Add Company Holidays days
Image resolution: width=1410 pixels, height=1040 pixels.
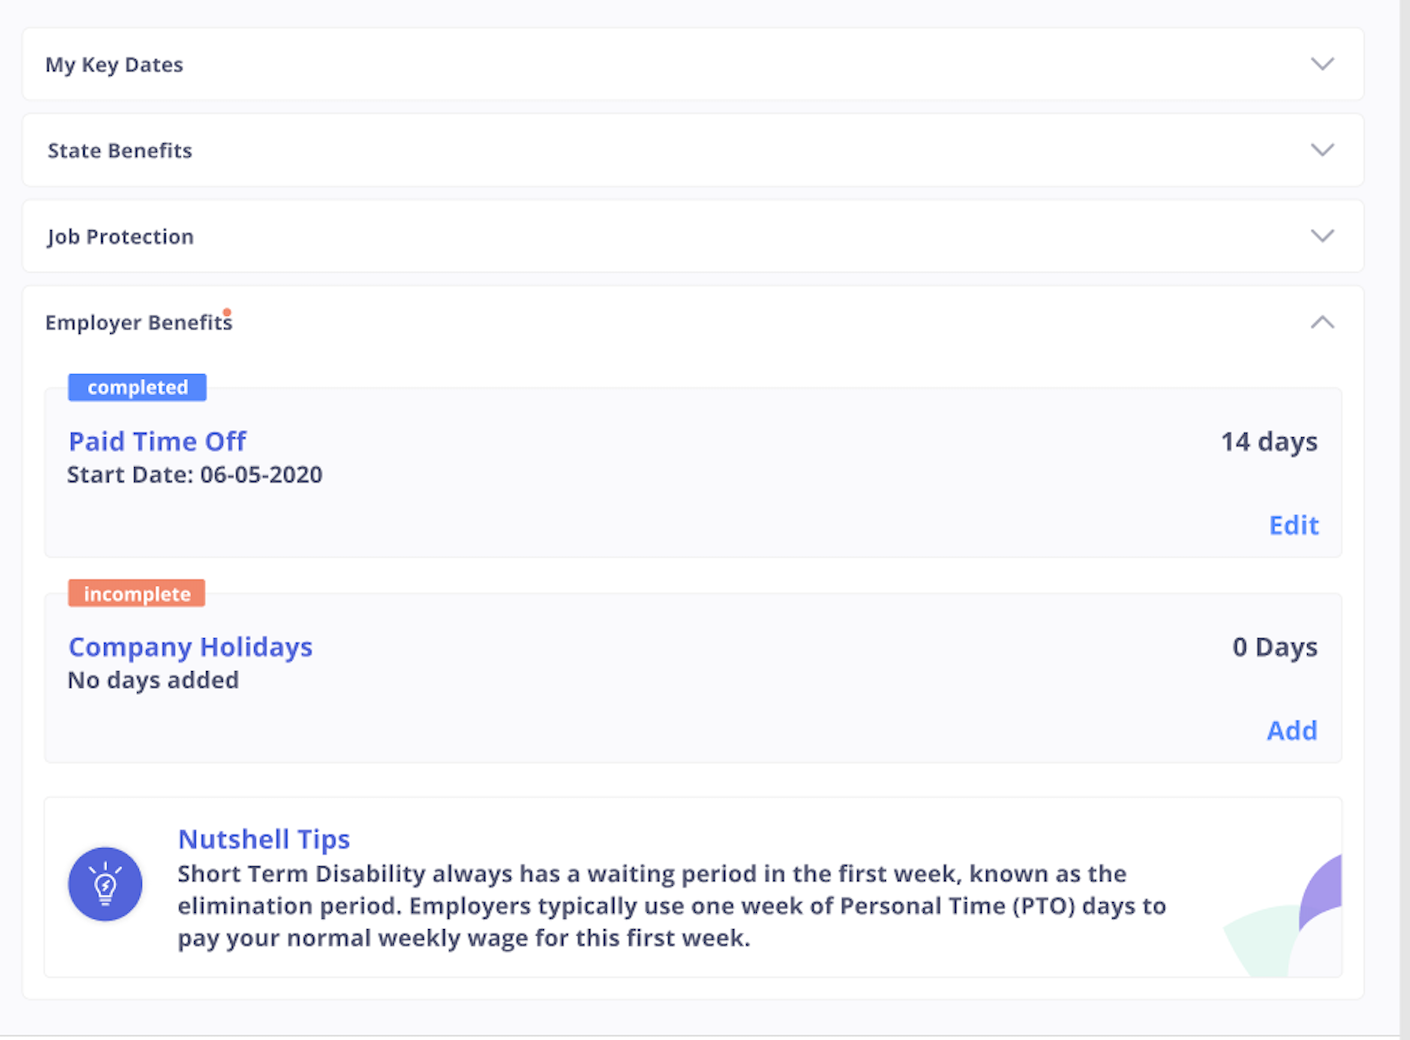[1291, 730]
